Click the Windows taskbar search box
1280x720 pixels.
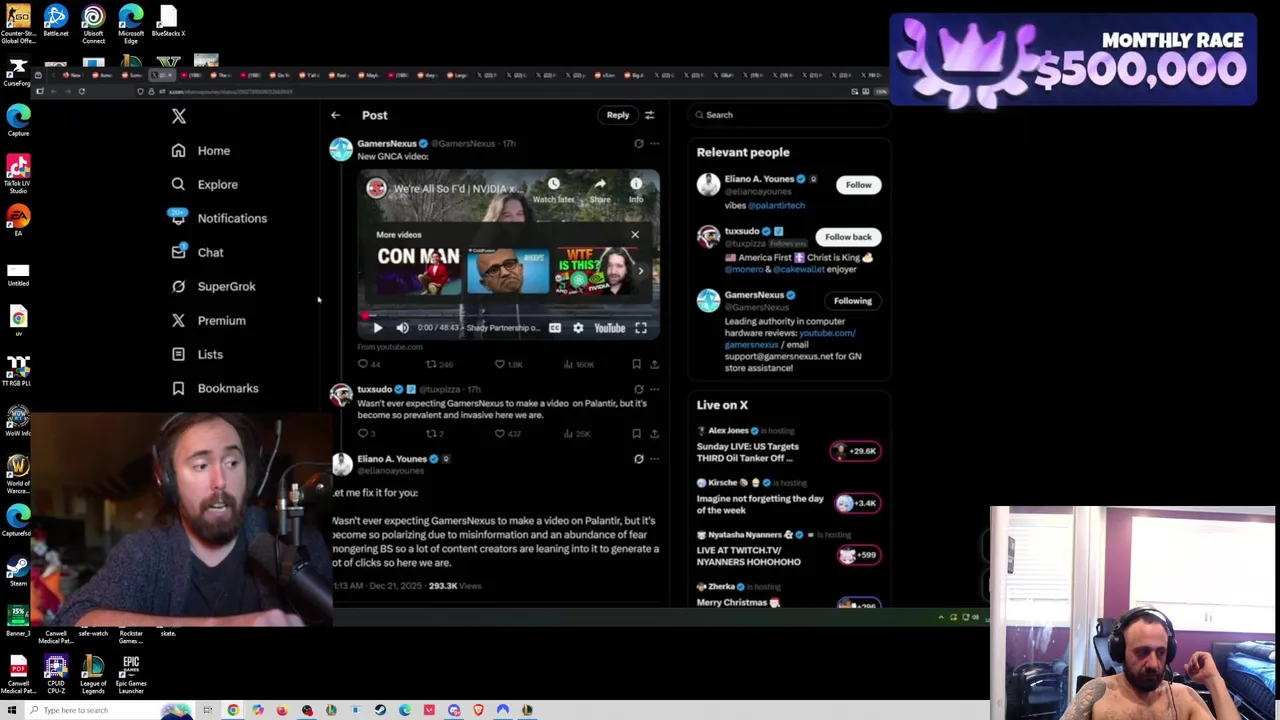(x=108, y=710)
